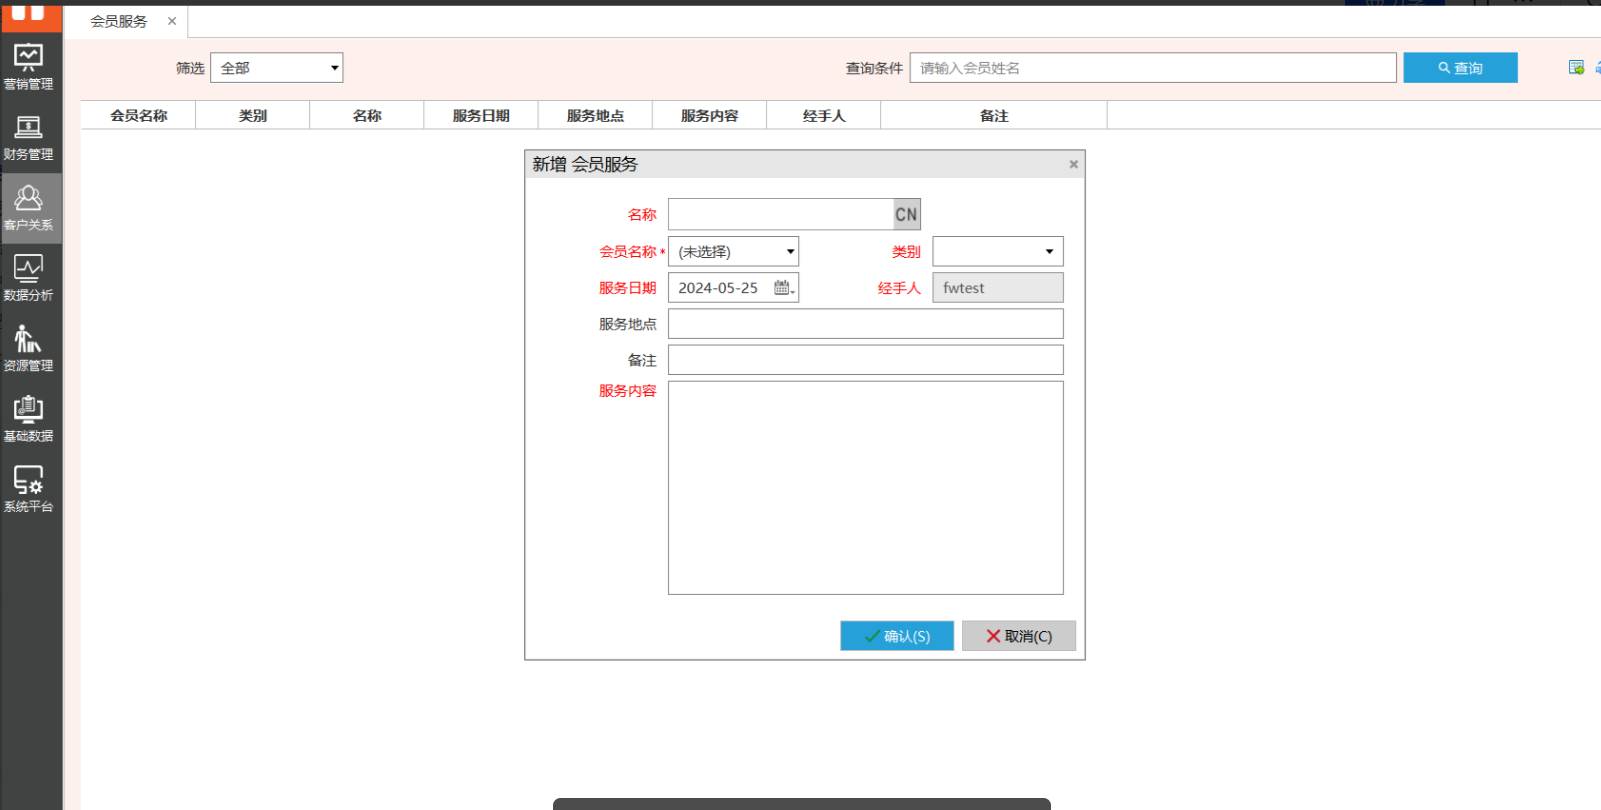Close the 新增 会员服务 dialog

[1073, 164]
